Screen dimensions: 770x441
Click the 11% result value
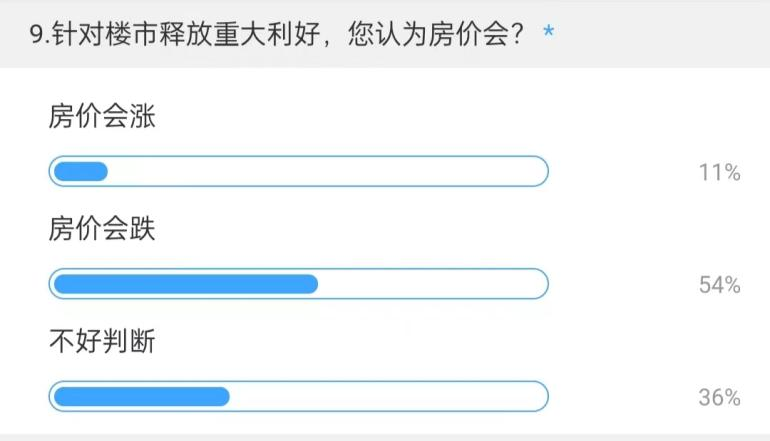click(x=719, y=173)
